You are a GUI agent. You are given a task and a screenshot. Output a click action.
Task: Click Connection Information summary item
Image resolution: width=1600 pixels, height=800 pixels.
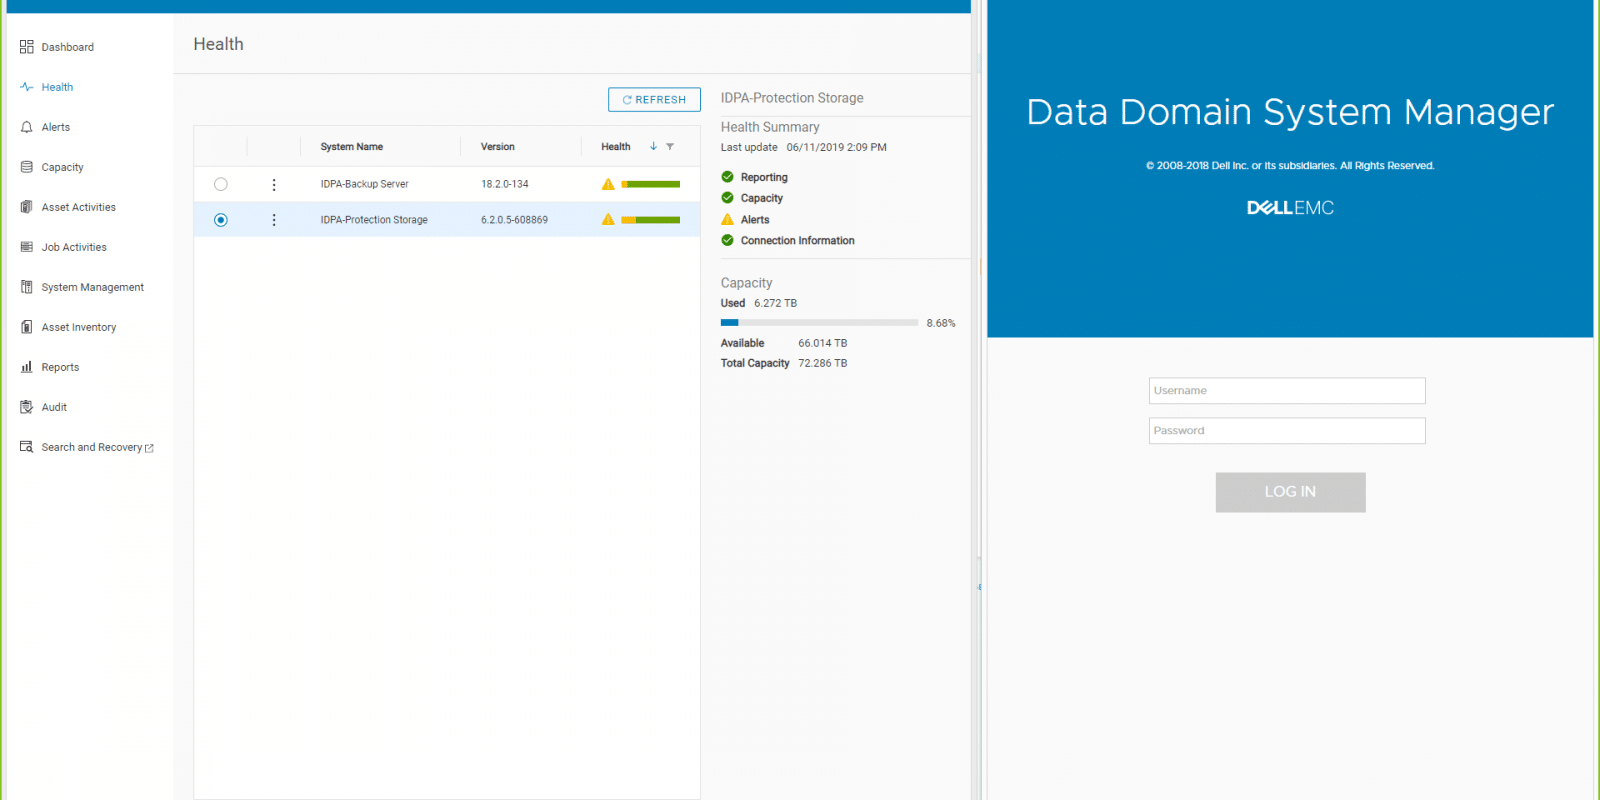798,240
